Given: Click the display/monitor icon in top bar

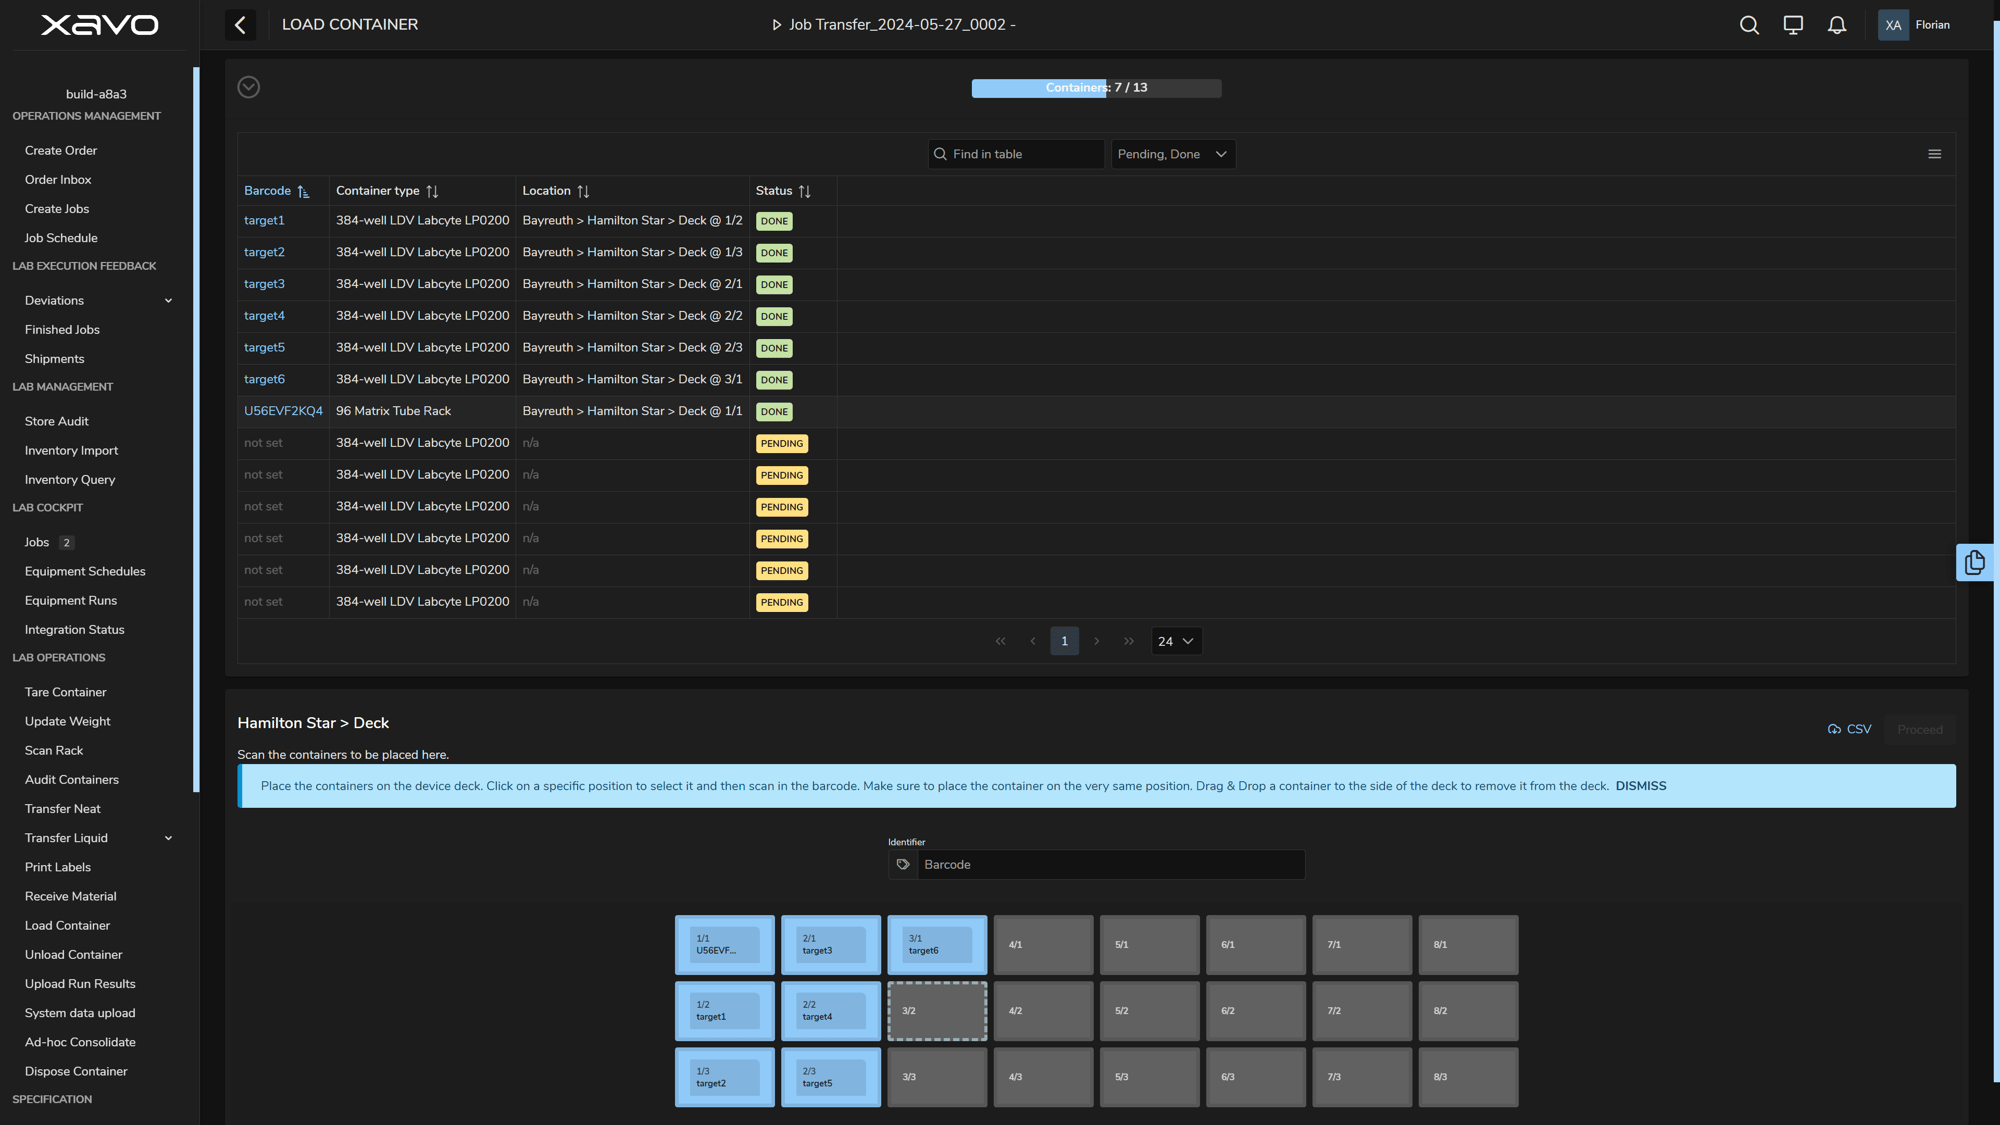Looking at the screenshot, I should (1794, 25).
